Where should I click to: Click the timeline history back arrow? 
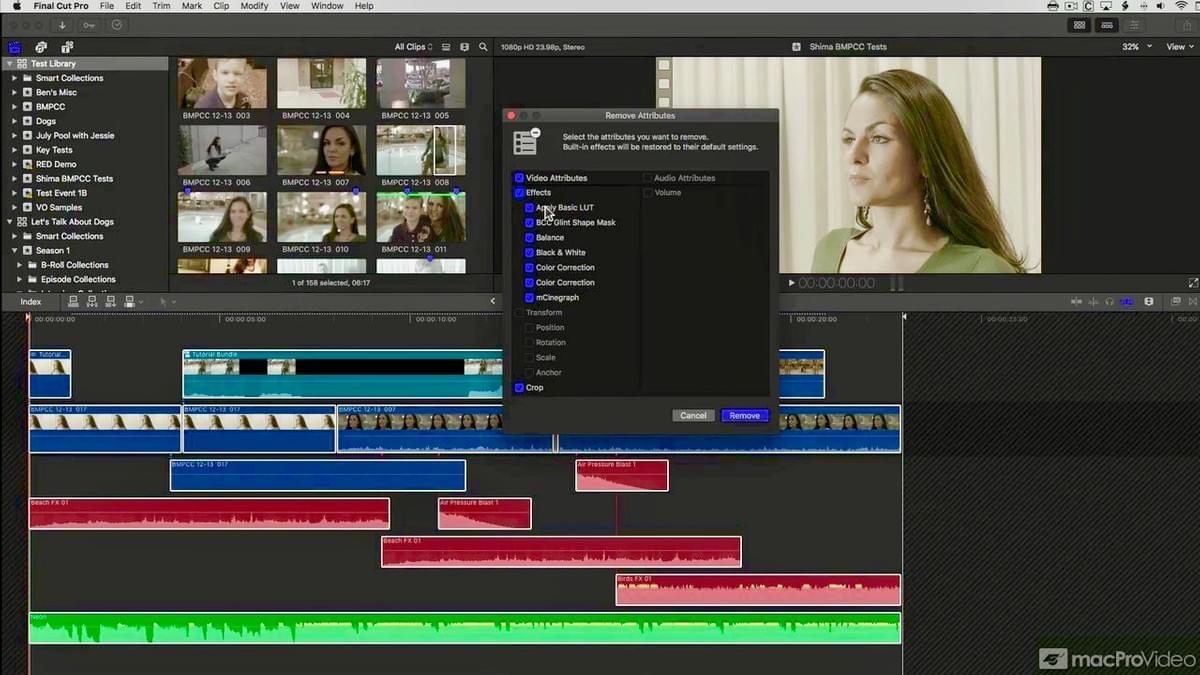(492, 301)
